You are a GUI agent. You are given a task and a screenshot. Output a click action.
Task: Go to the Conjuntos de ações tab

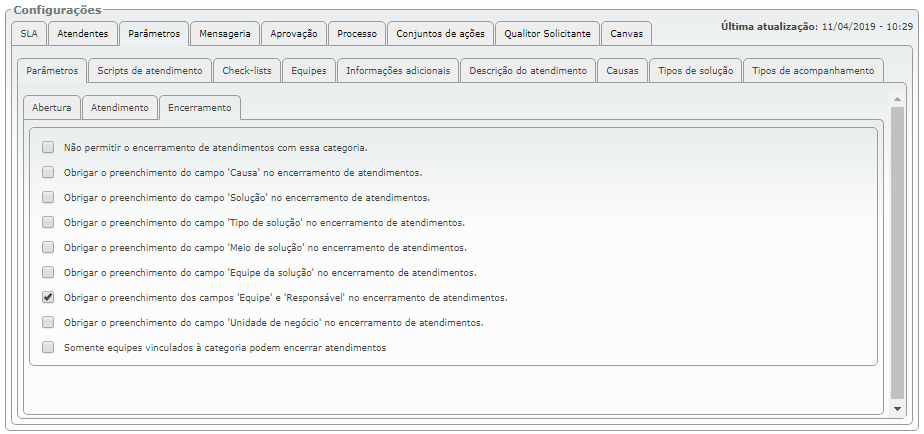tap(440, 34)
